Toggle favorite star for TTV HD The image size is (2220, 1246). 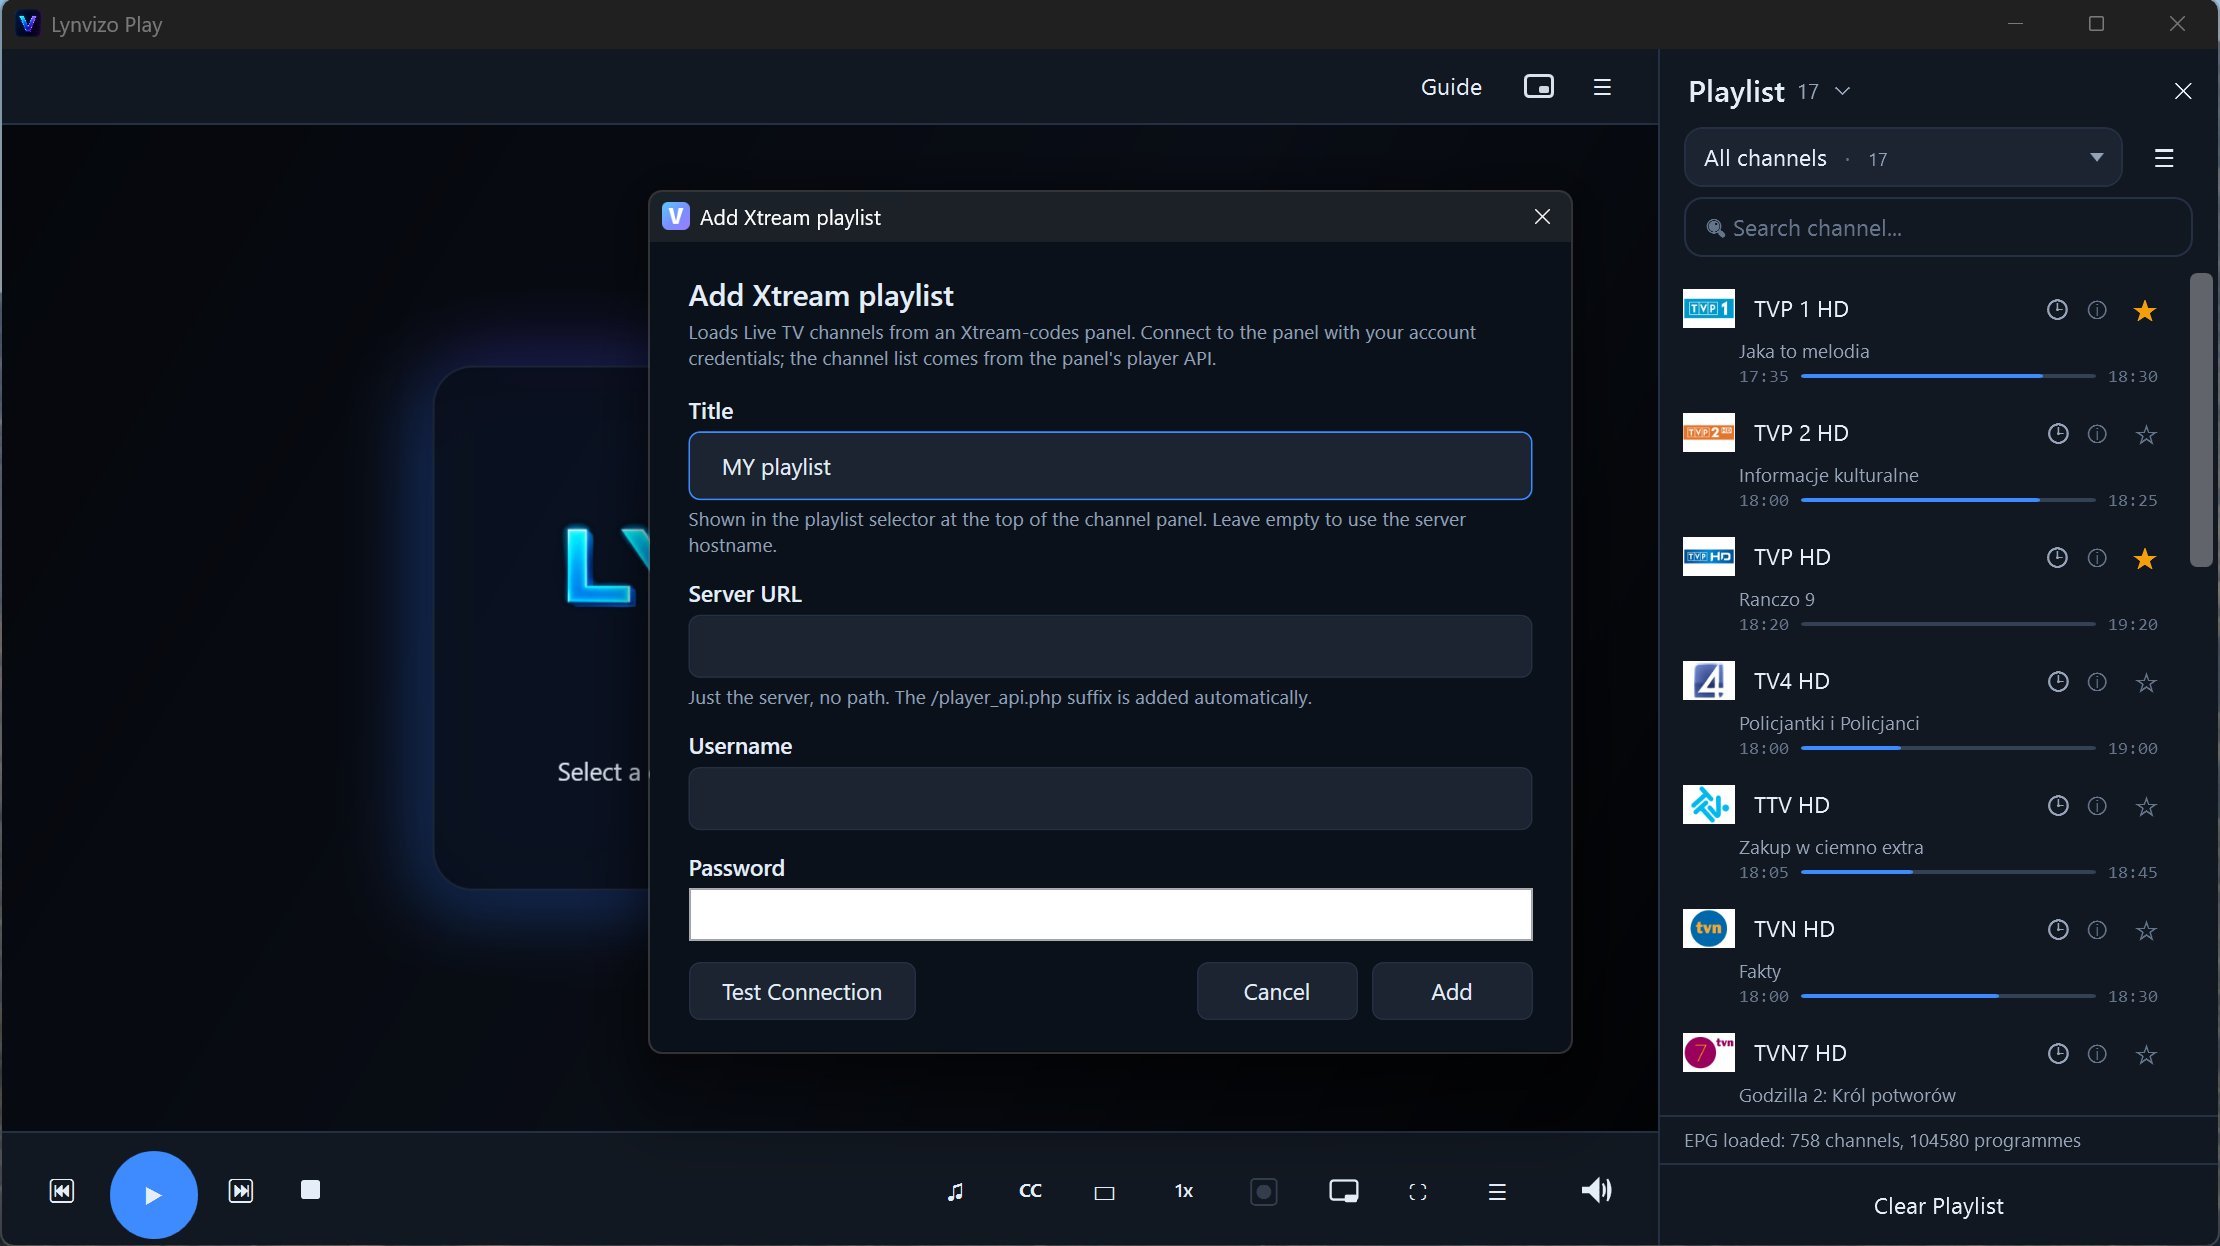pos(2145,807)
